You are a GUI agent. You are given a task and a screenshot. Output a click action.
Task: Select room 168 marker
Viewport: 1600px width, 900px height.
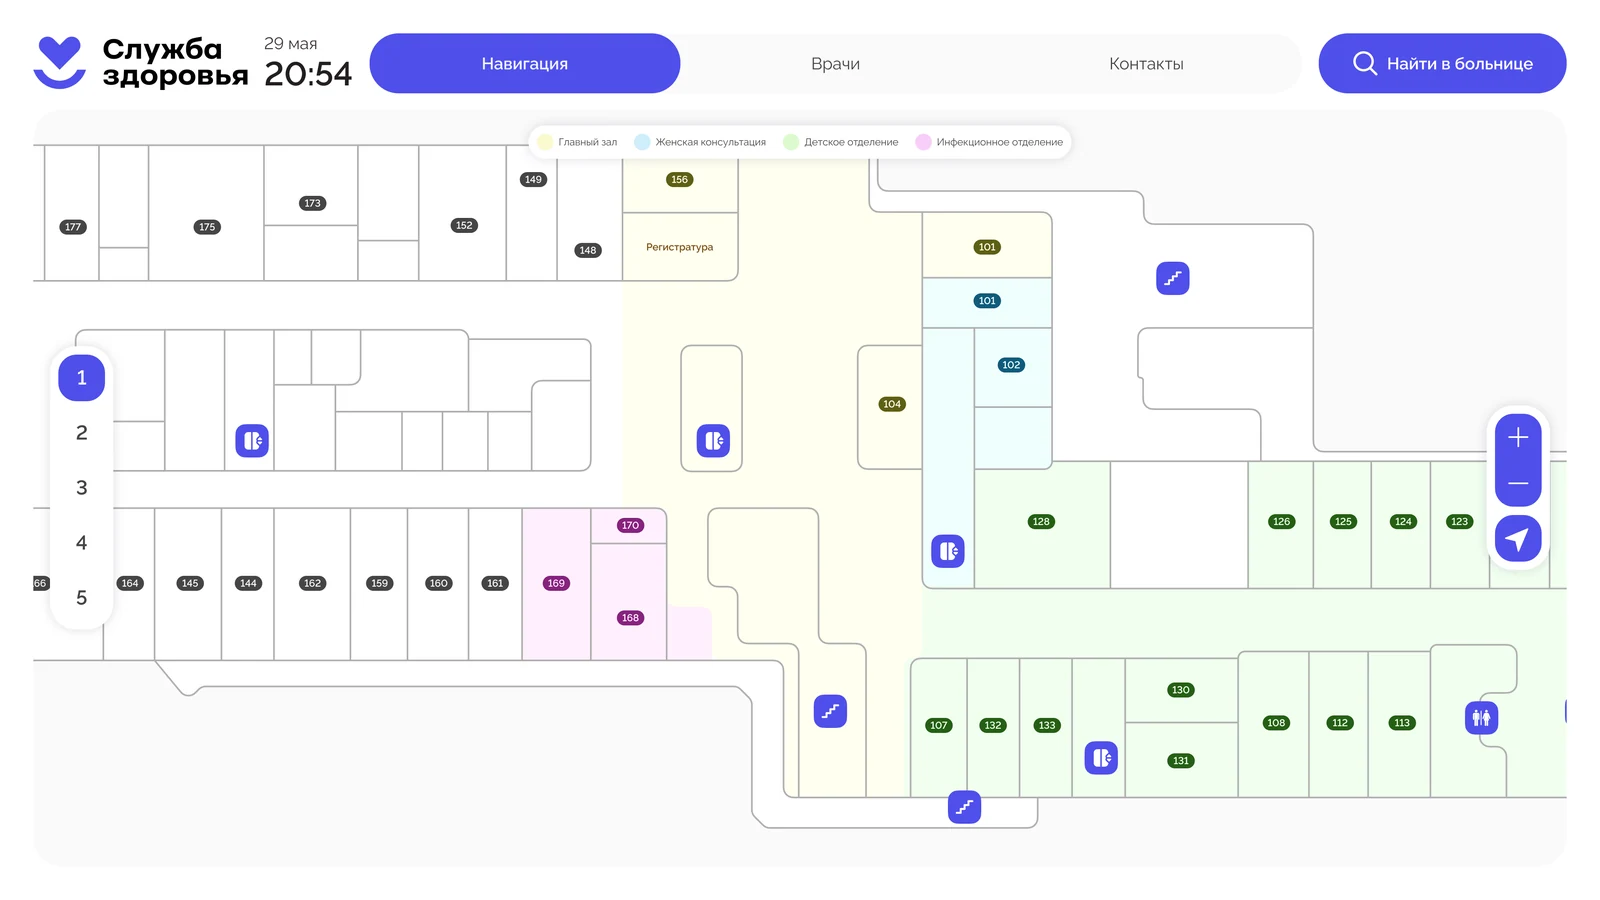[630, 618]
